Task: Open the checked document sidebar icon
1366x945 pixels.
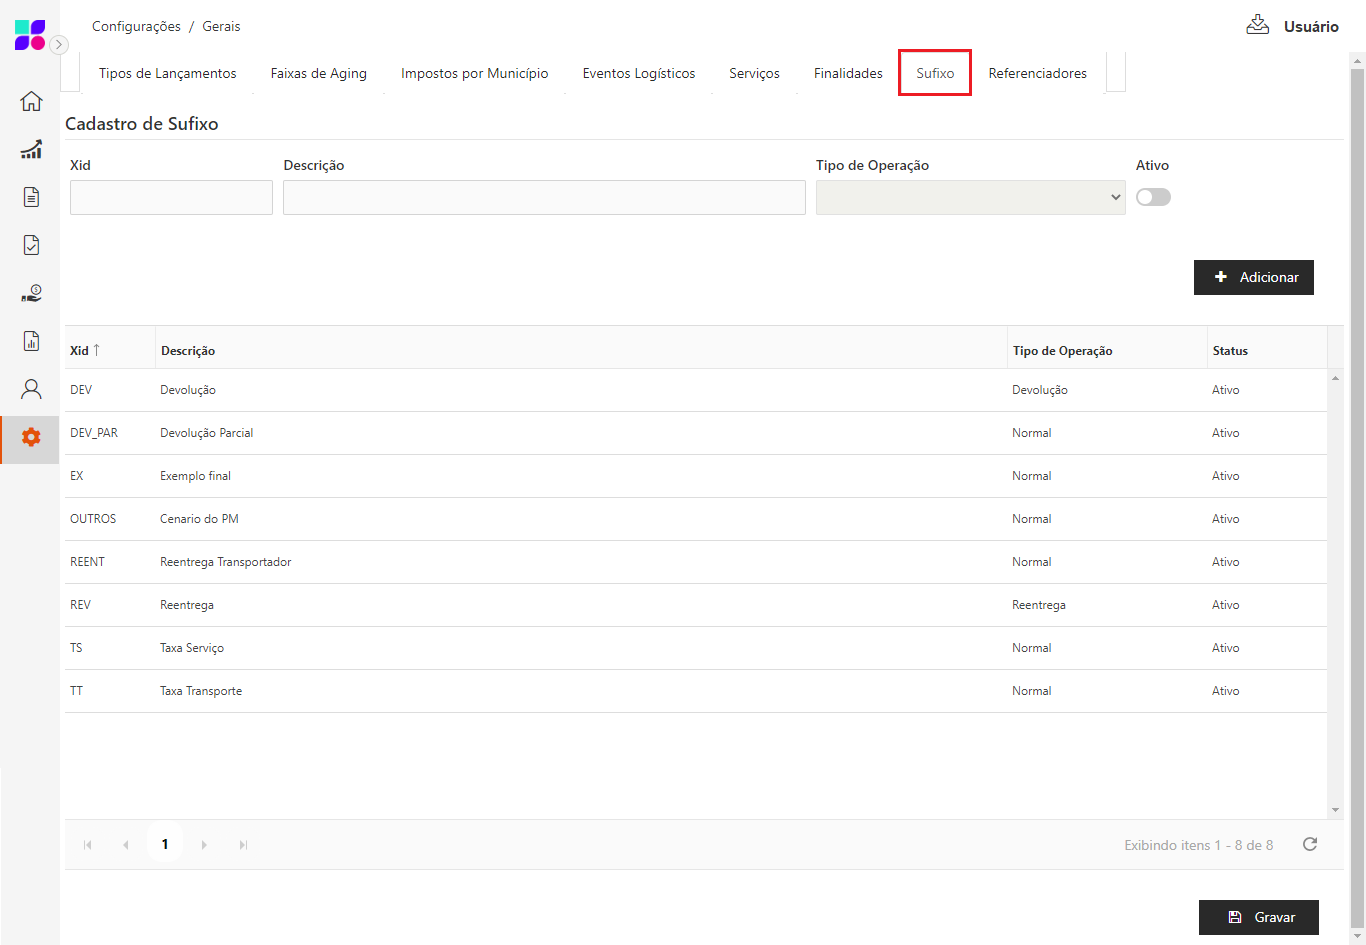Action: click(31, 245)
